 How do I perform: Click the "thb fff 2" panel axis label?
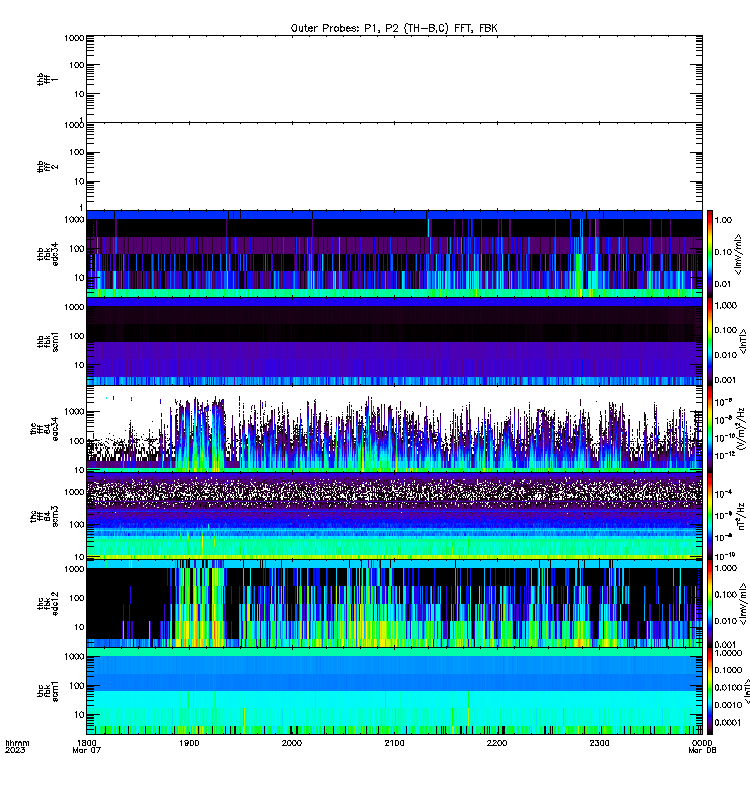pyautogui.click(x=47, y=166)
